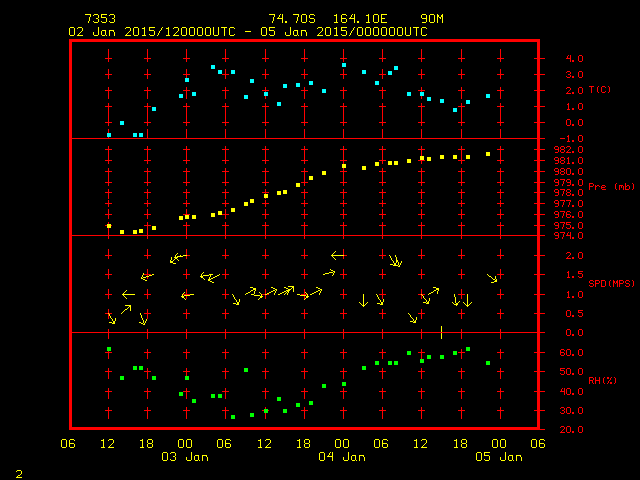Select the date range header text
The height and width of the screenshot is (480, 640).
248,31
